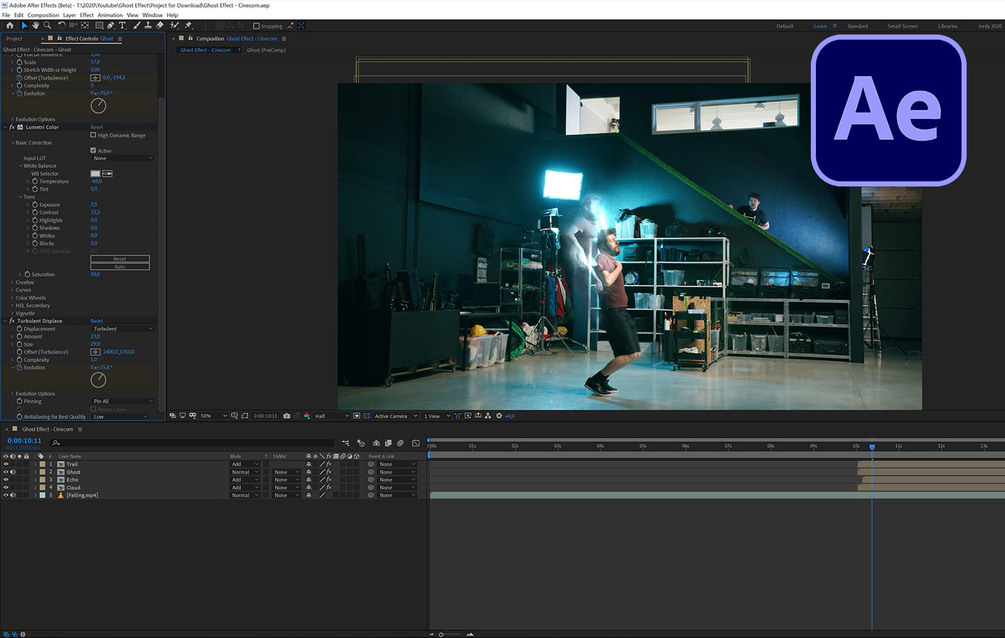Image resolution: width=1005 pixels, height=638 pixels.
Task: Hide the Cloud layer eye toggle
Action: click(x=6, y=487)
